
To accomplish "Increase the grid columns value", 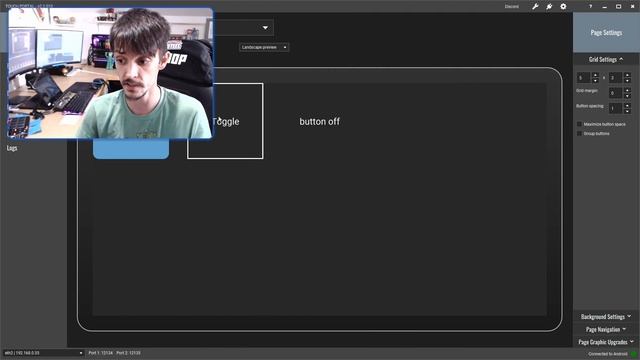I will 595,75.
